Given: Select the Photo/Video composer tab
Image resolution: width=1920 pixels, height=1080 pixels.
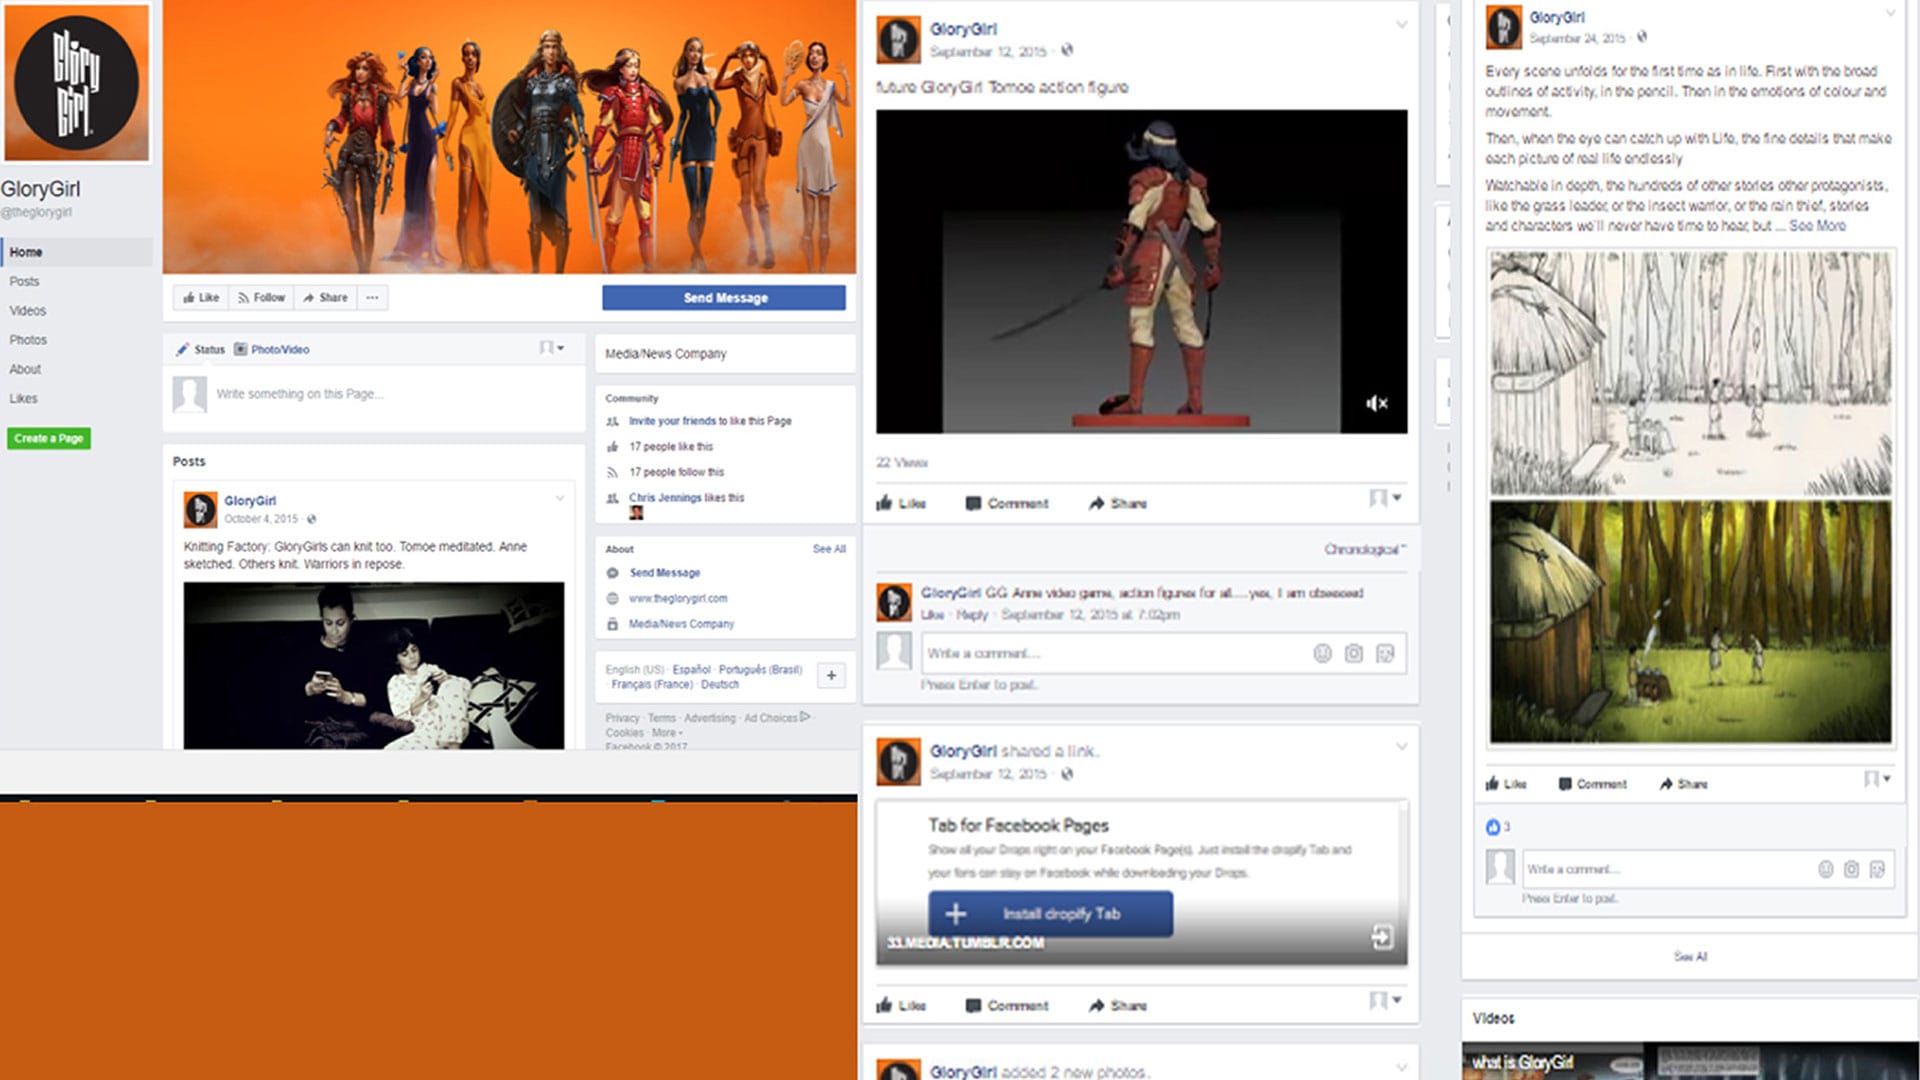Looking at the screenshot, I should click(273, 350).
